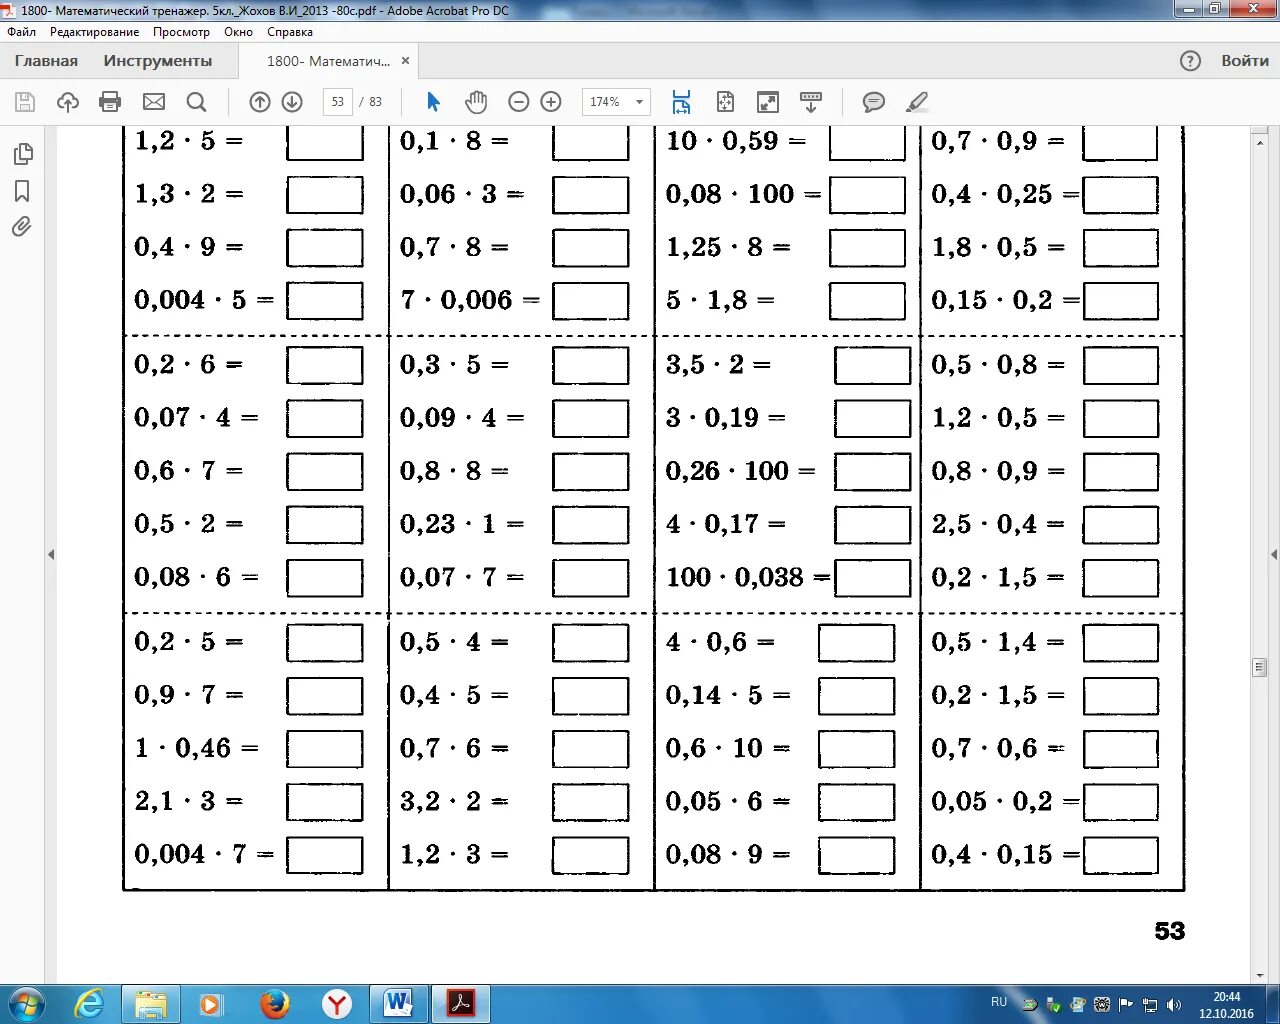Screen dimensions: 1280x1024
Task: Open the Справка menu
Action: pyautogui.click(x=290, y=32)
